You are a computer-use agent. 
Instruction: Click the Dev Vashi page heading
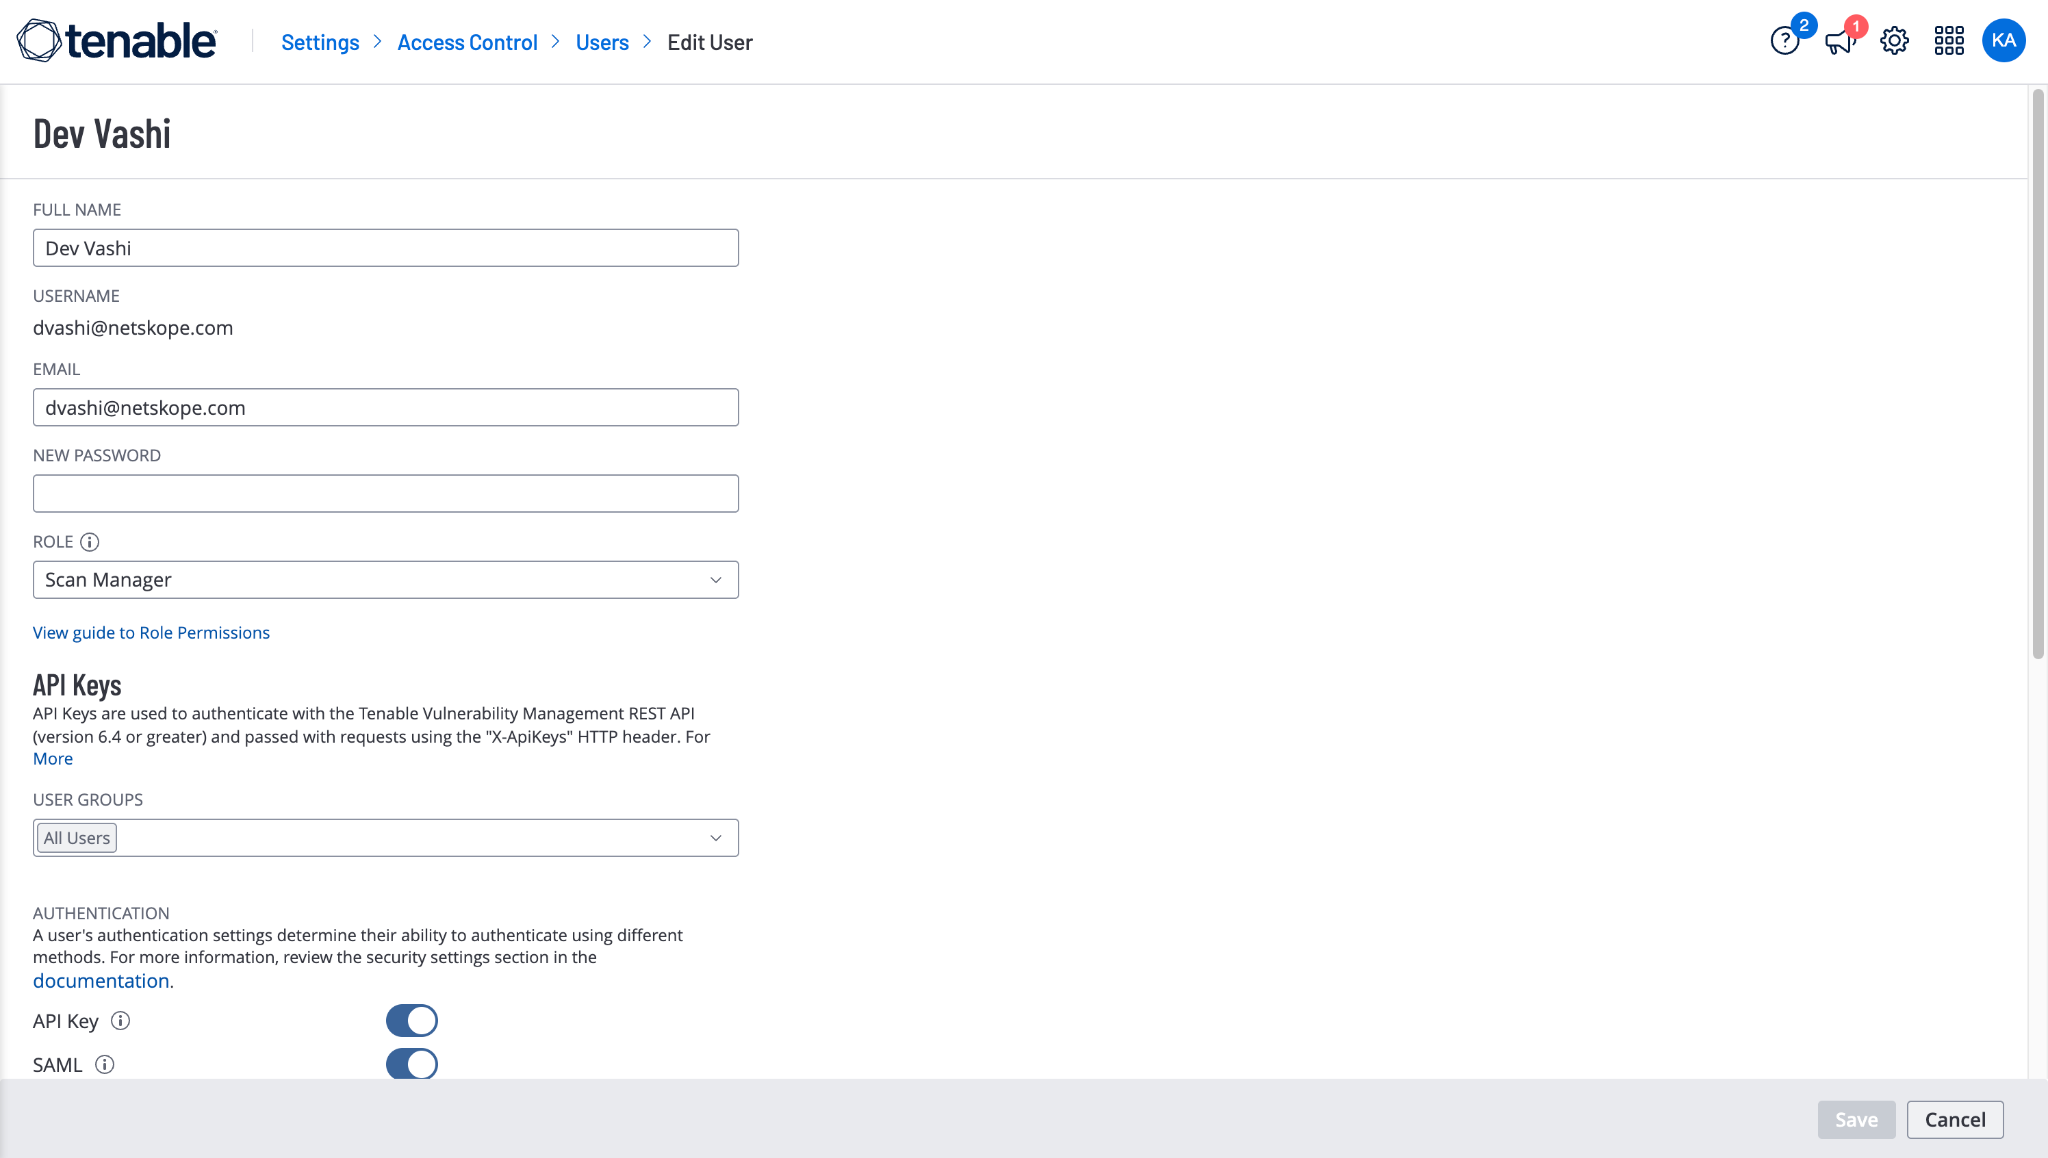102,134
